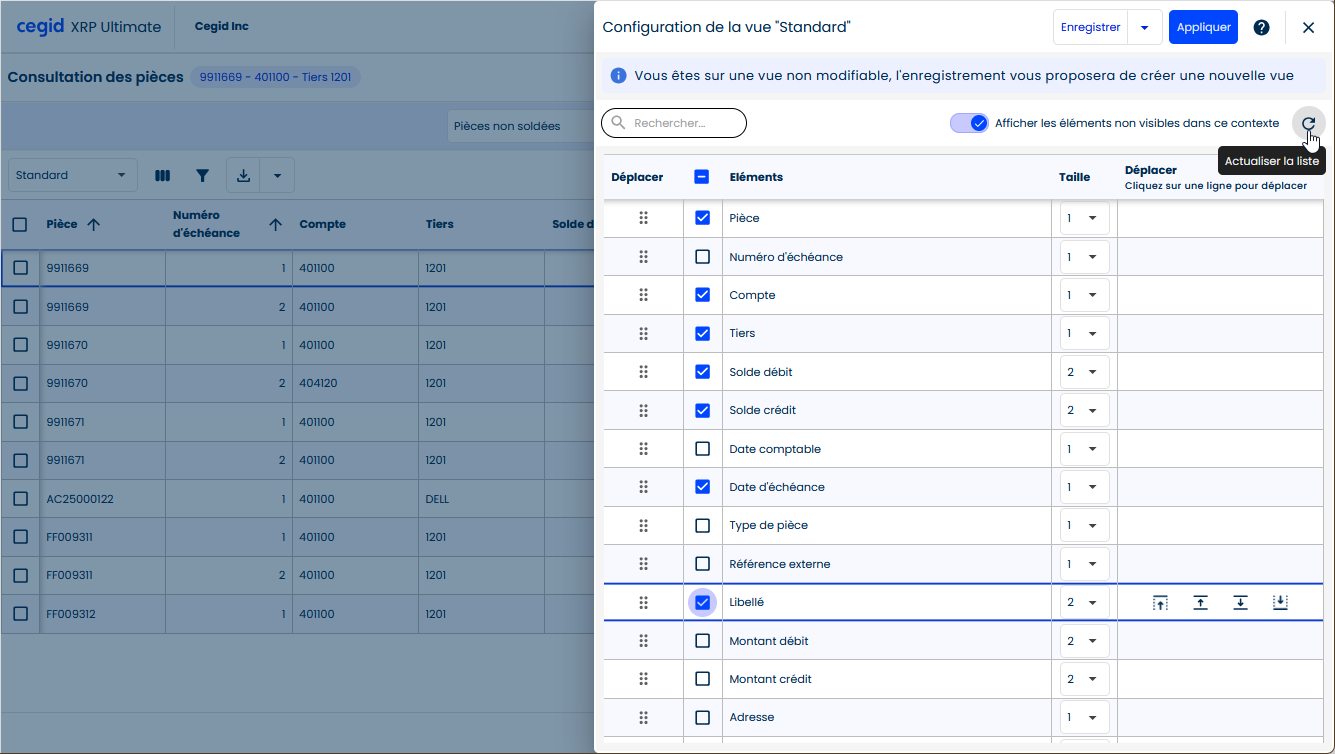The height and width of the screenshot is (754, 1335).
Task: Click drag handle for Compte row
Action: [643, 295]
